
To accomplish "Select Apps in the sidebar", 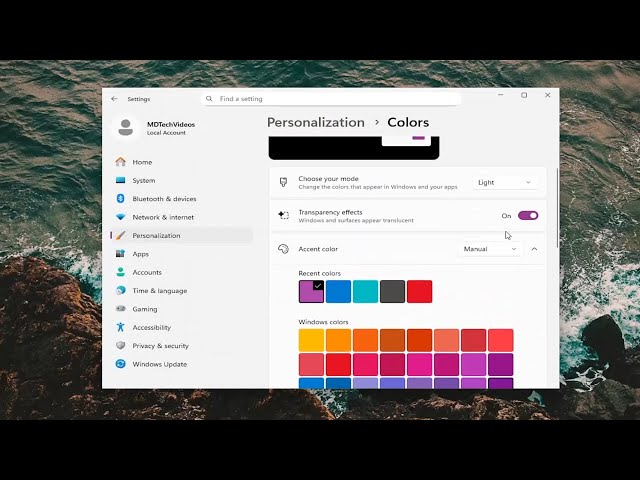I will (x=181, y=254).
